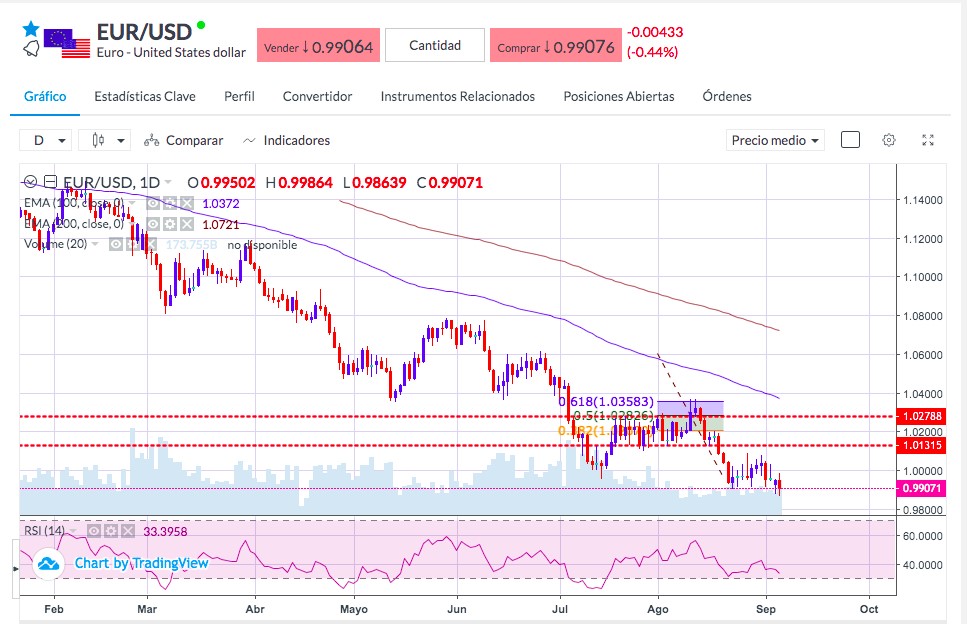The height and width of the screenshot is (624, 967).
Task: Click the 0.99071 current price label
Action: click(922, 488)
